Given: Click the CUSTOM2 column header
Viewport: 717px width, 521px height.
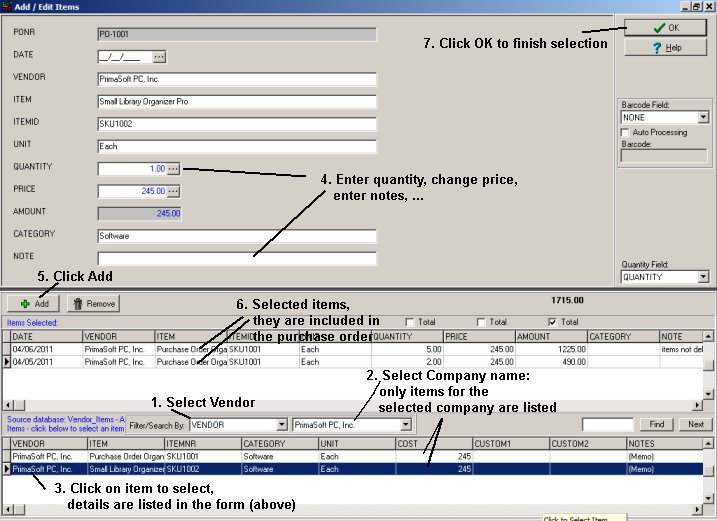Looking at the screenshot, I should [x=588, y=444].
